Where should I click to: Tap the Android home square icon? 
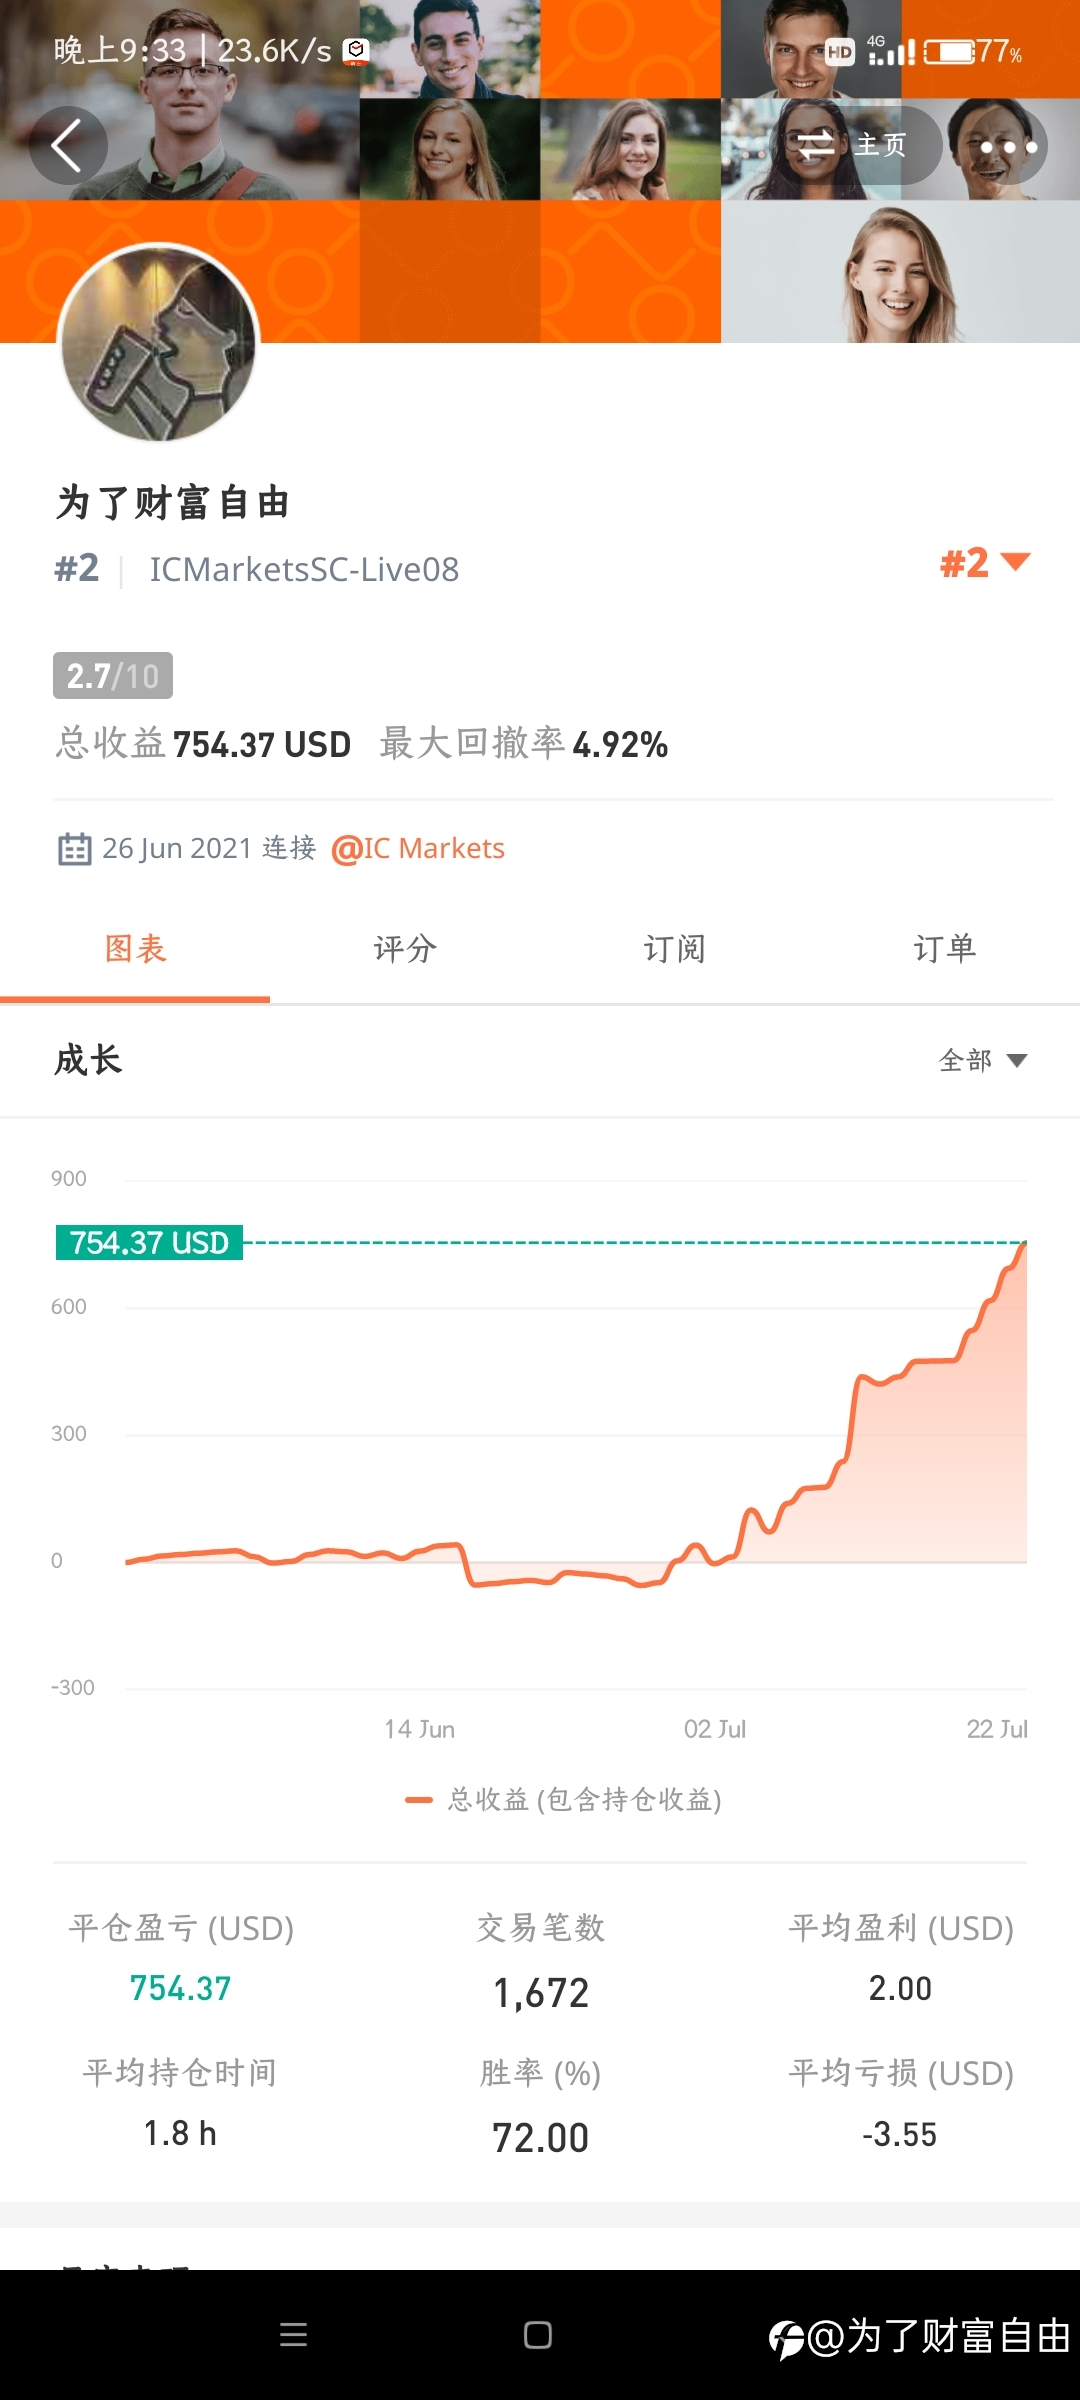tap(538, 2335)
